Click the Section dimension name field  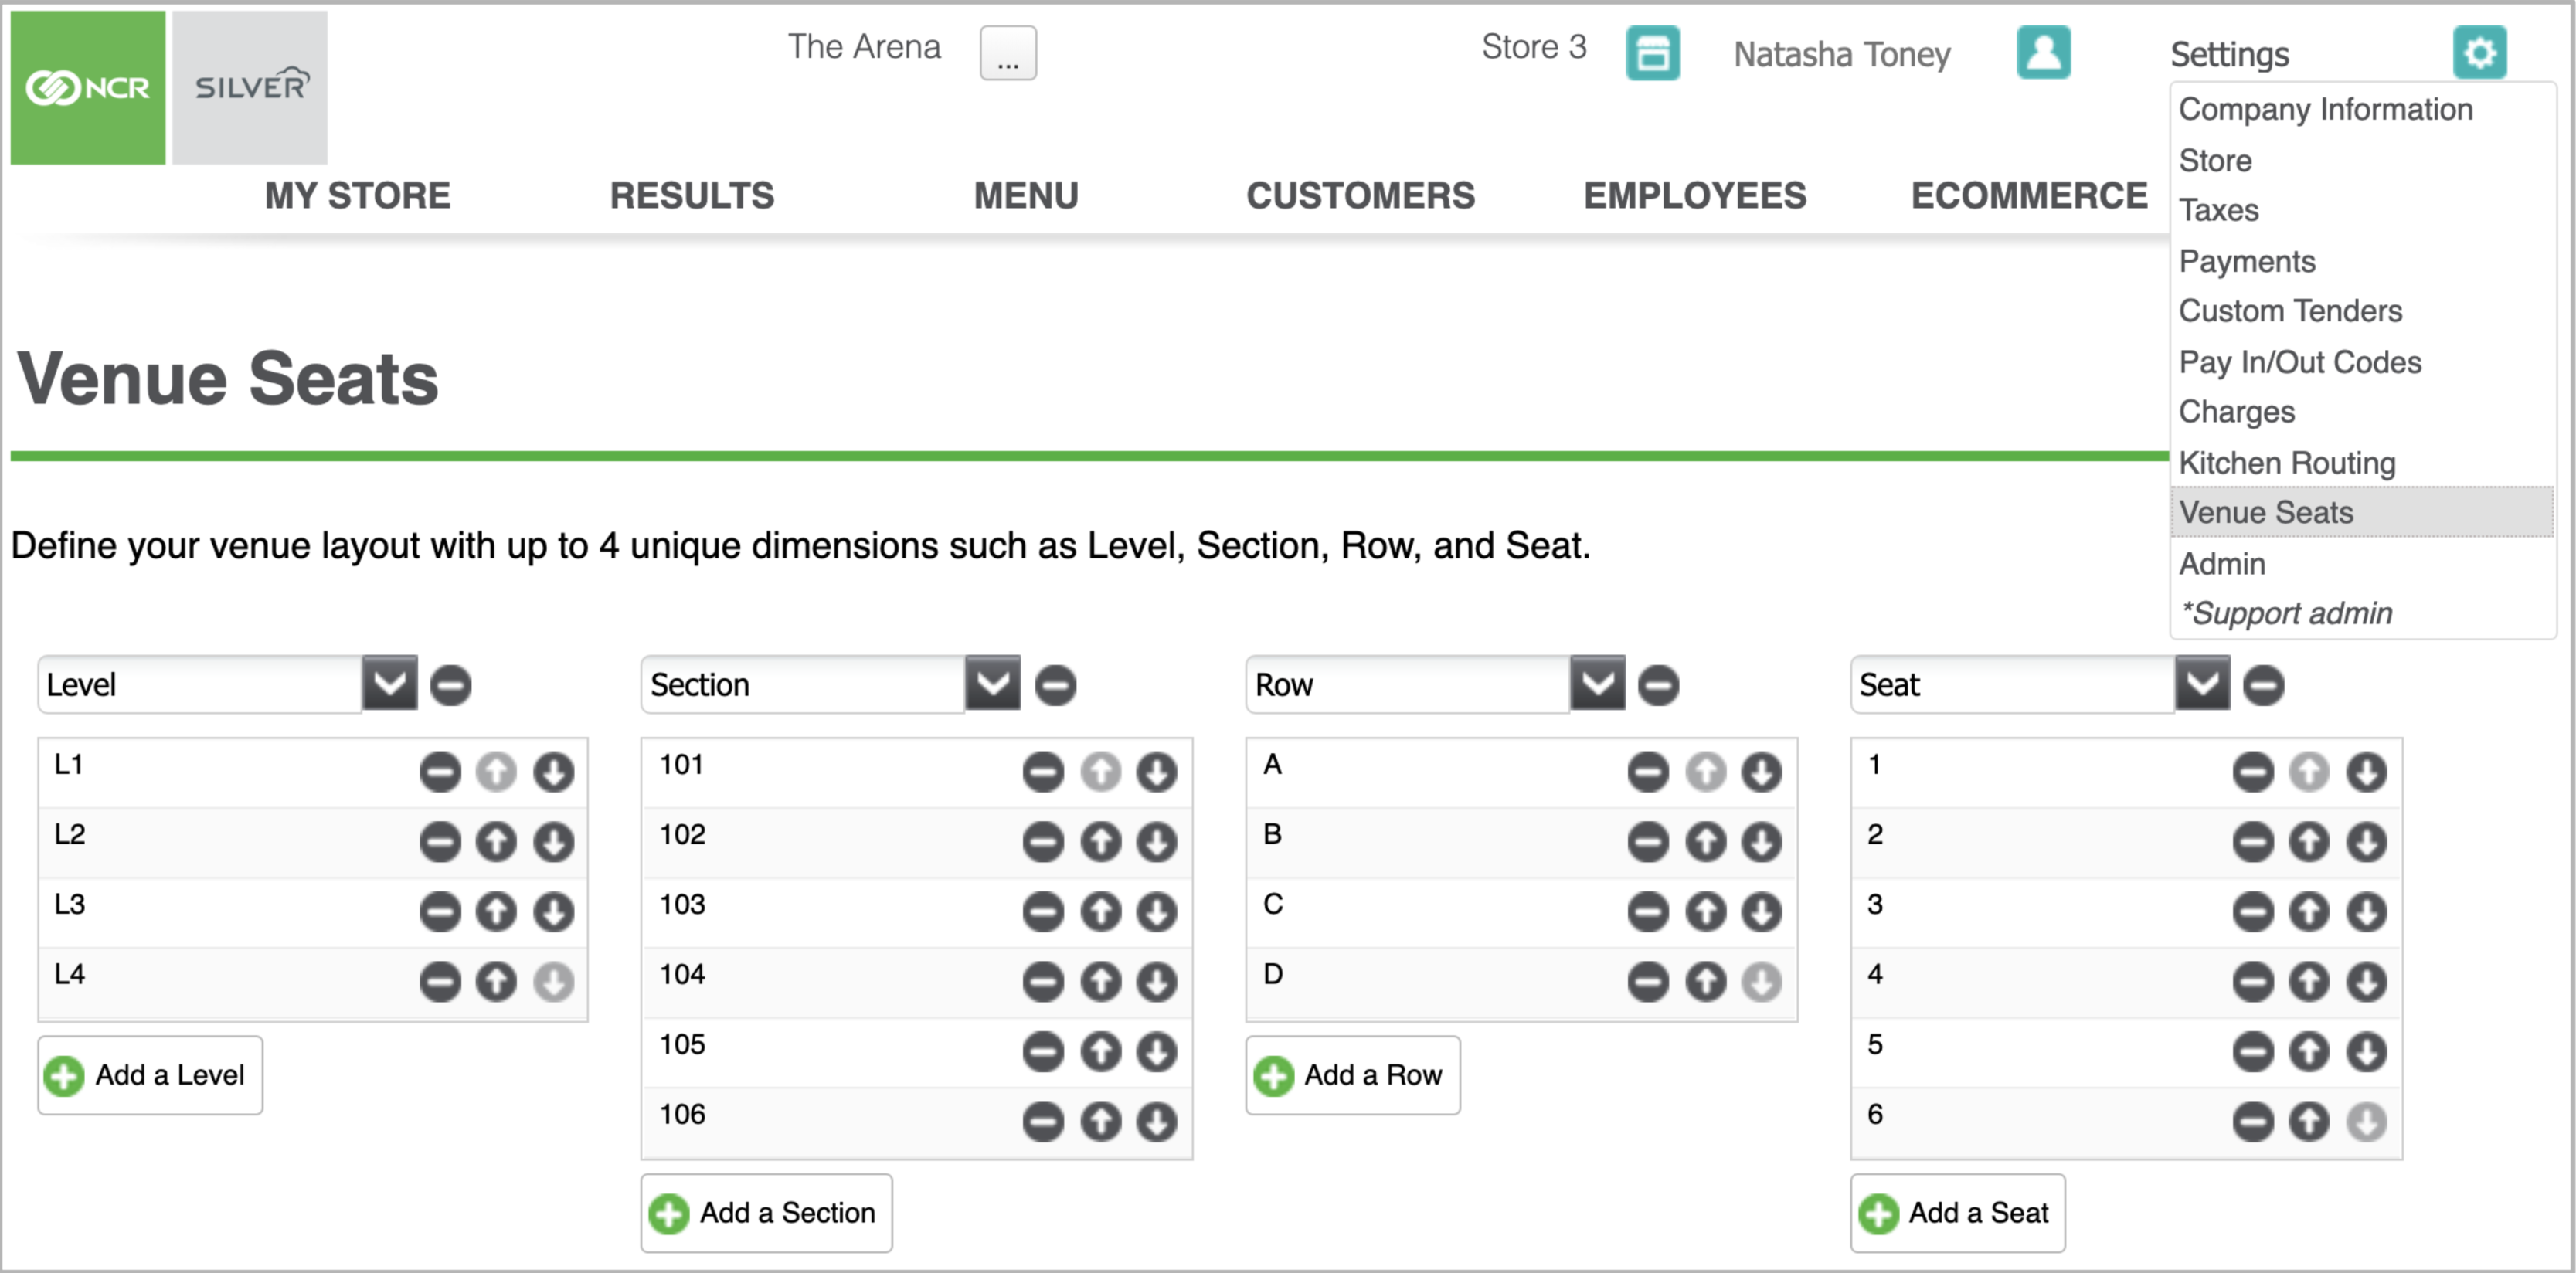(803, 685)
